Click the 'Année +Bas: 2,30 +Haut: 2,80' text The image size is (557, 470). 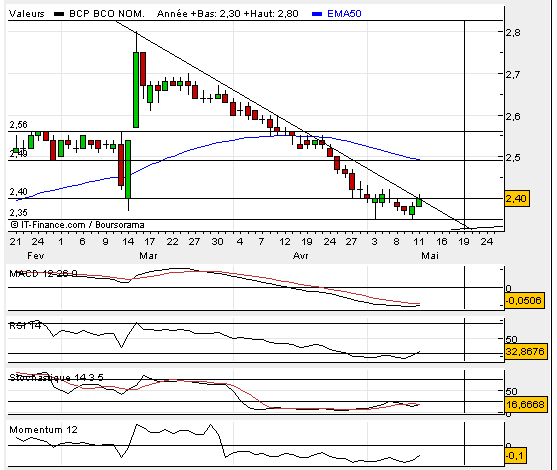tap(227, 14)
